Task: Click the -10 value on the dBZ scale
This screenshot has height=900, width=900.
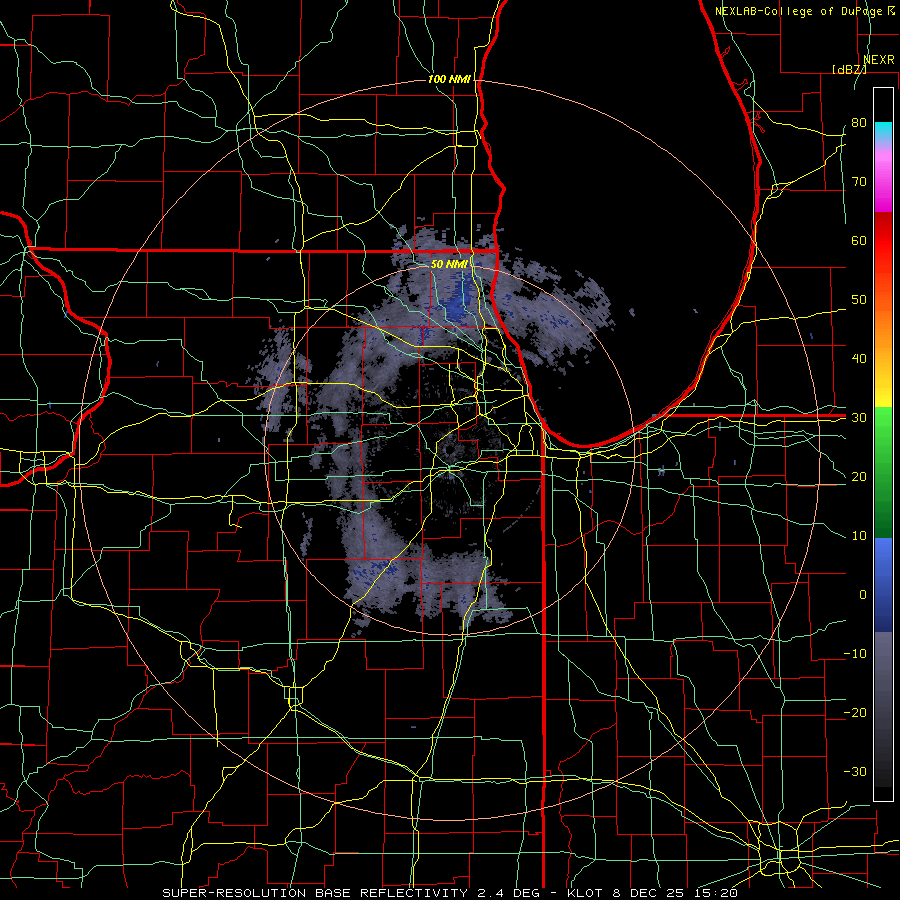Action: pos(855,654)
